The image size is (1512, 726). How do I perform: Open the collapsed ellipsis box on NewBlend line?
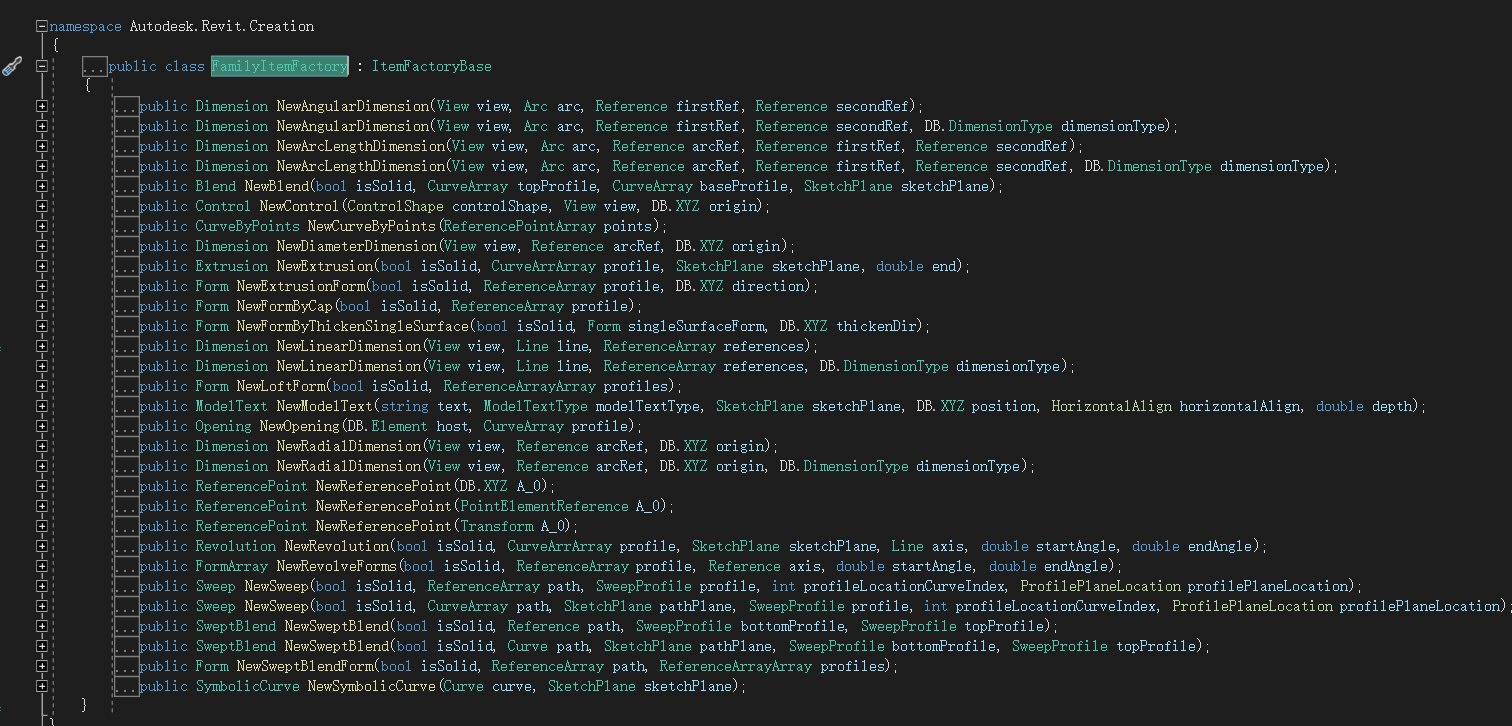pos(126,187)
